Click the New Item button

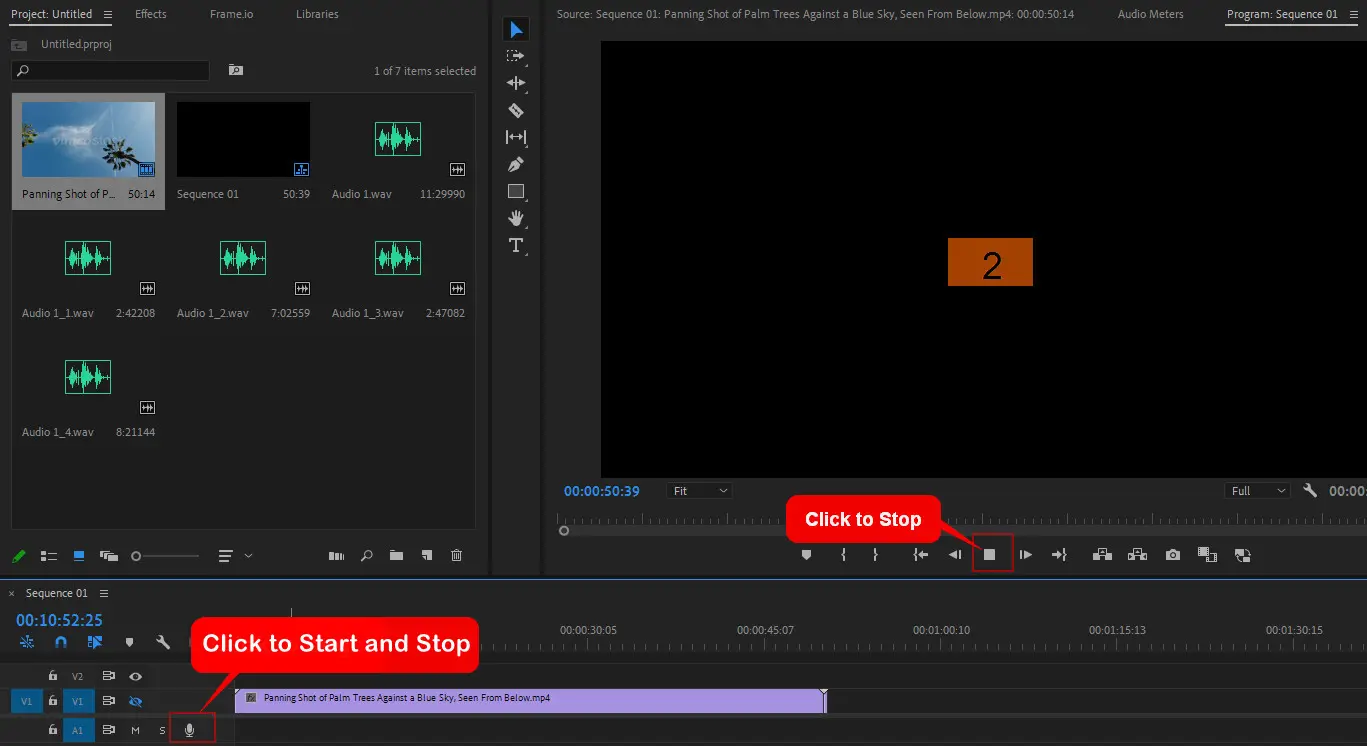427,555
